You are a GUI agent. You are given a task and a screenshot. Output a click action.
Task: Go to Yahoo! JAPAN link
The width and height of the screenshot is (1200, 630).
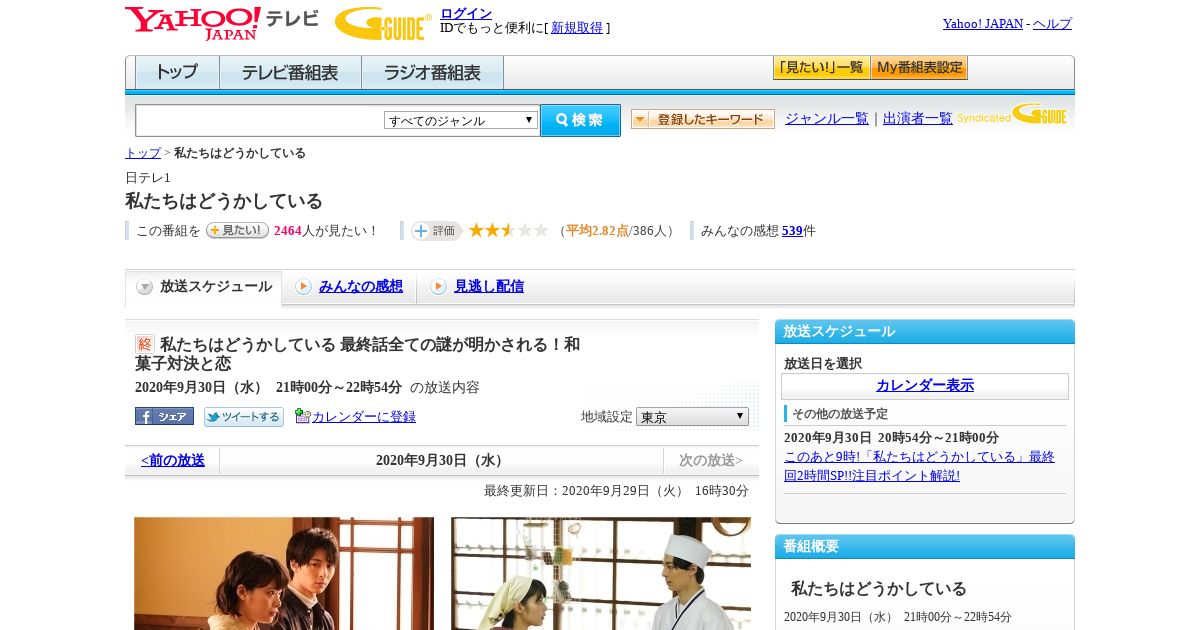982,24
